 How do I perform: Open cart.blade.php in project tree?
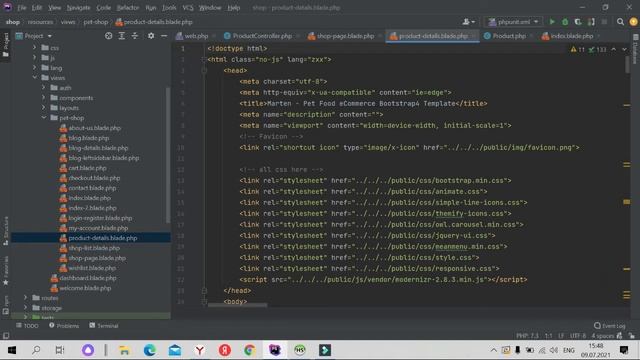pos(87,168)
